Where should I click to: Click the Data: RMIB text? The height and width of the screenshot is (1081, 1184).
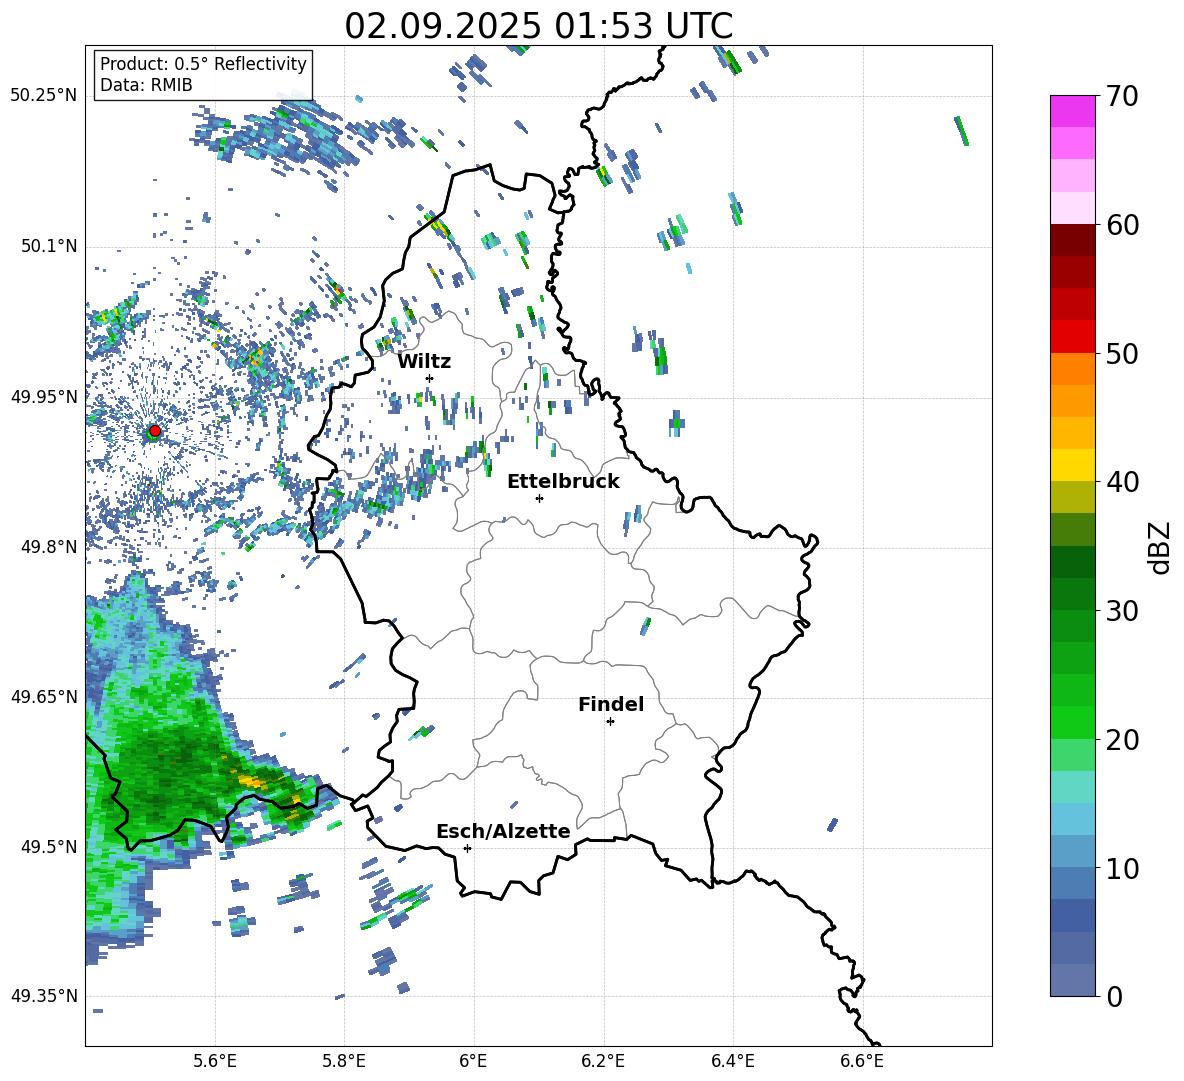point(146,85)
